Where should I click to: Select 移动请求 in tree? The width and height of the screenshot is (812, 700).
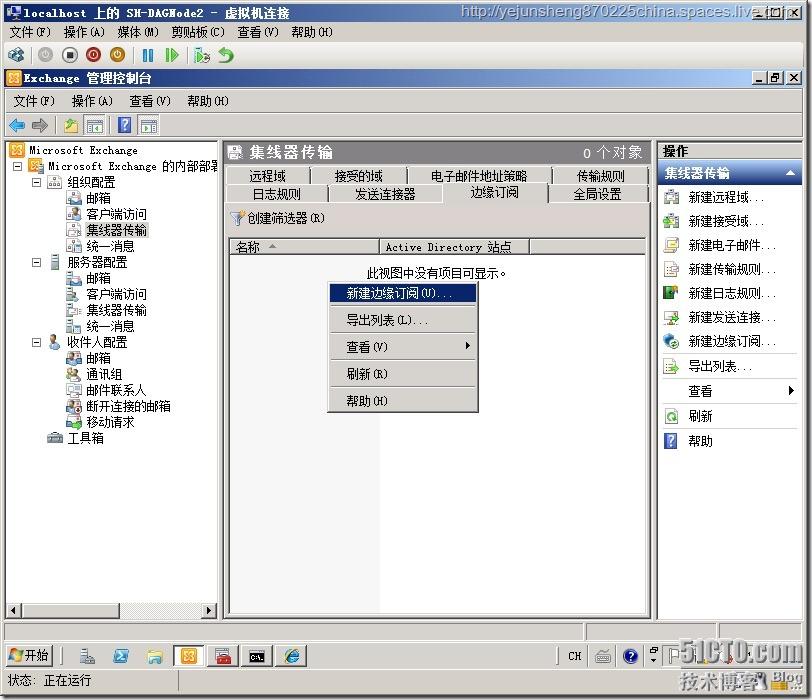pyautogui.click(x=110, y=422)
